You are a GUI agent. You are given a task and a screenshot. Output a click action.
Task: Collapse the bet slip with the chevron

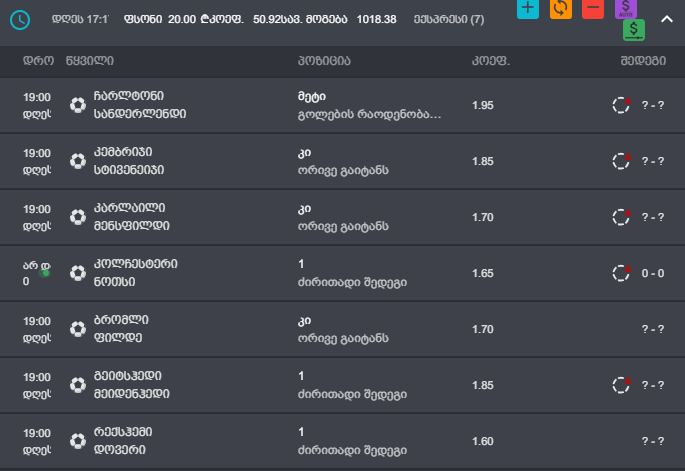667,19
